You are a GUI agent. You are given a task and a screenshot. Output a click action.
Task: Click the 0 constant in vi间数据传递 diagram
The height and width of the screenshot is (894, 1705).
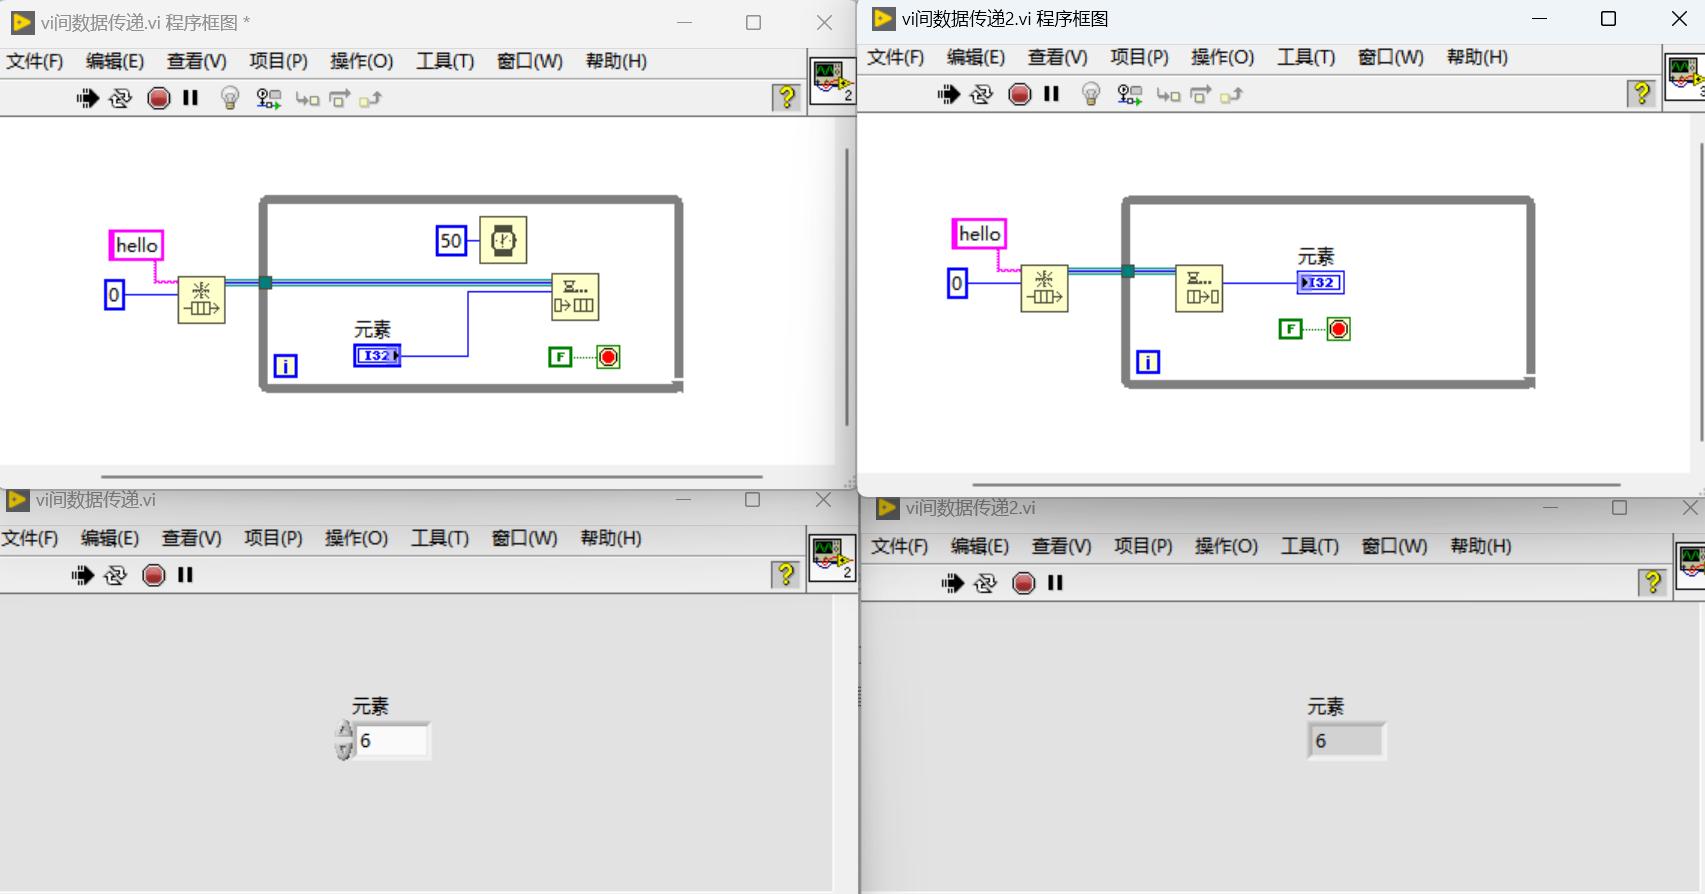coord(114,295)
